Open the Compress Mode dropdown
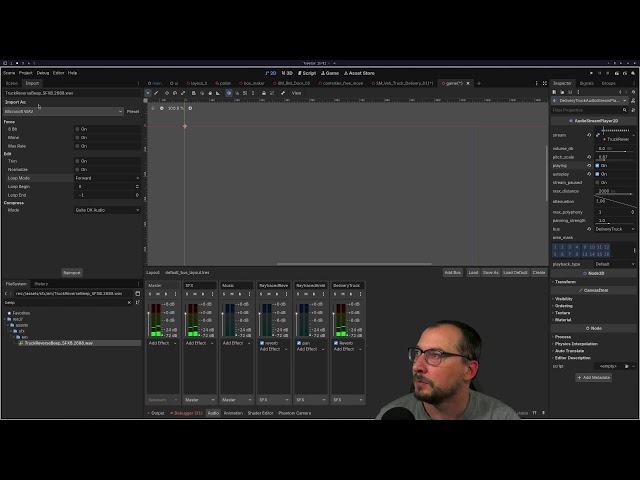 (107, 210)
